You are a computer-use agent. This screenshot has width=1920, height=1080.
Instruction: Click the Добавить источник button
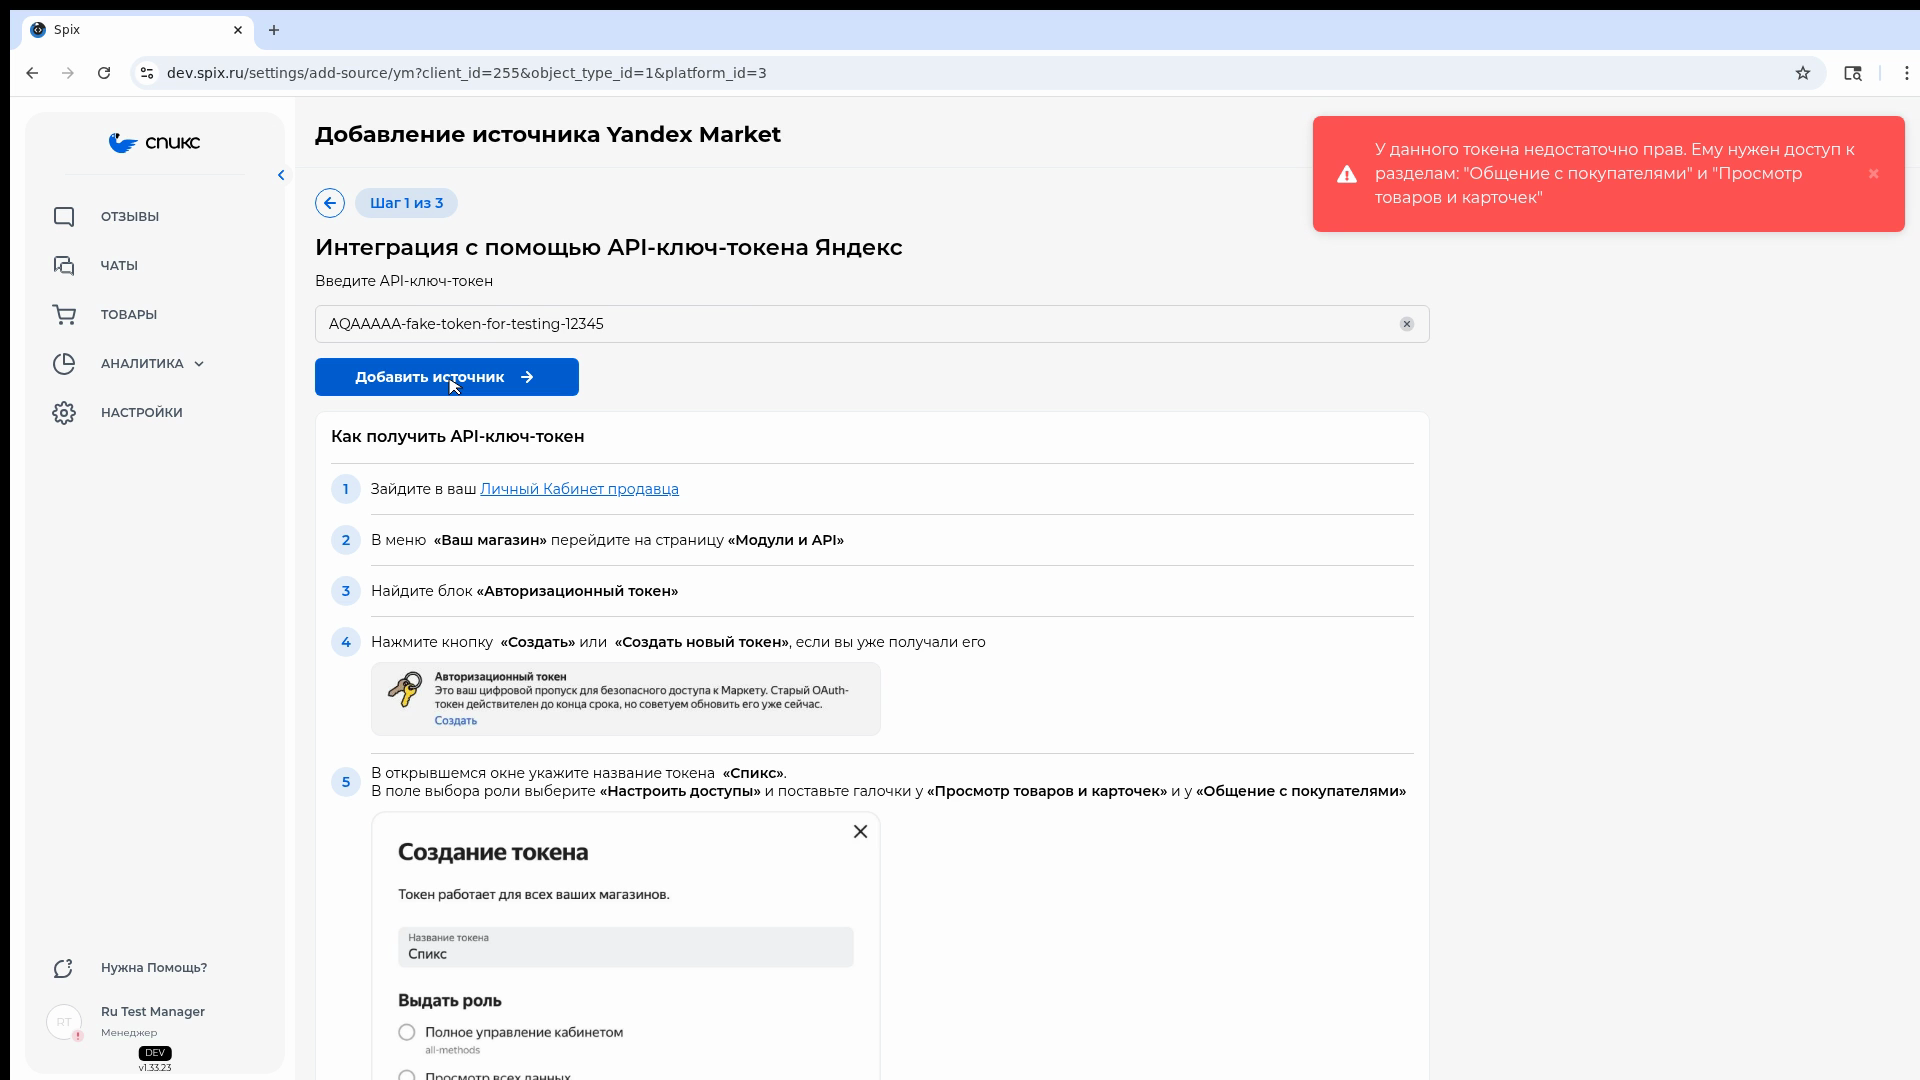(x=447, y=377)
